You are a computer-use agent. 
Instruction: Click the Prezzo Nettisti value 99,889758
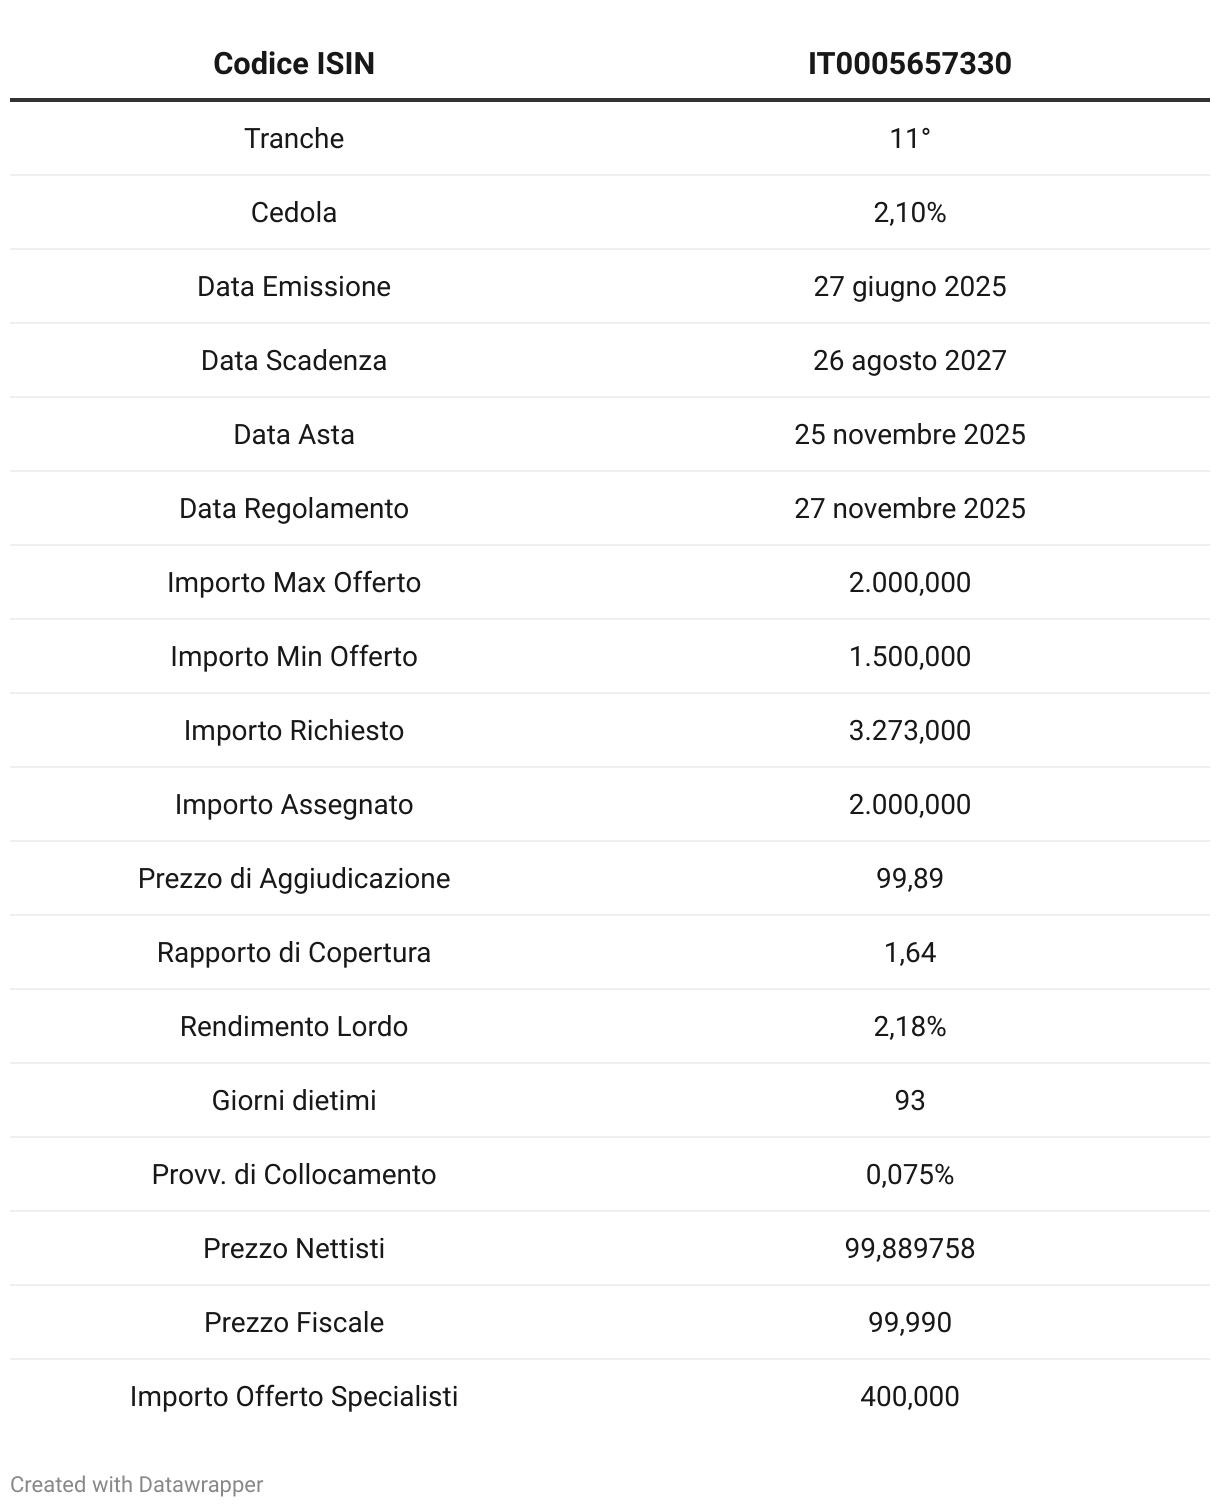point(909,1248)
